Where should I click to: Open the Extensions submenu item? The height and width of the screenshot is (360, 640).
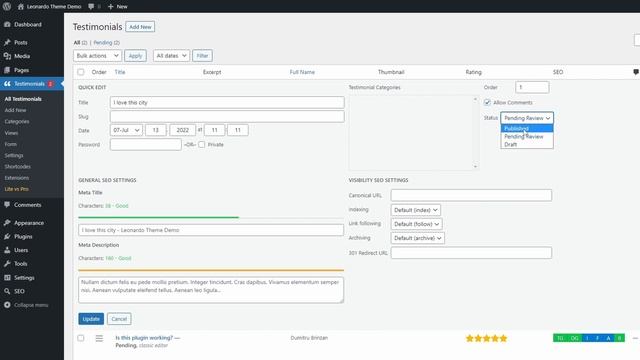point(17,178)
